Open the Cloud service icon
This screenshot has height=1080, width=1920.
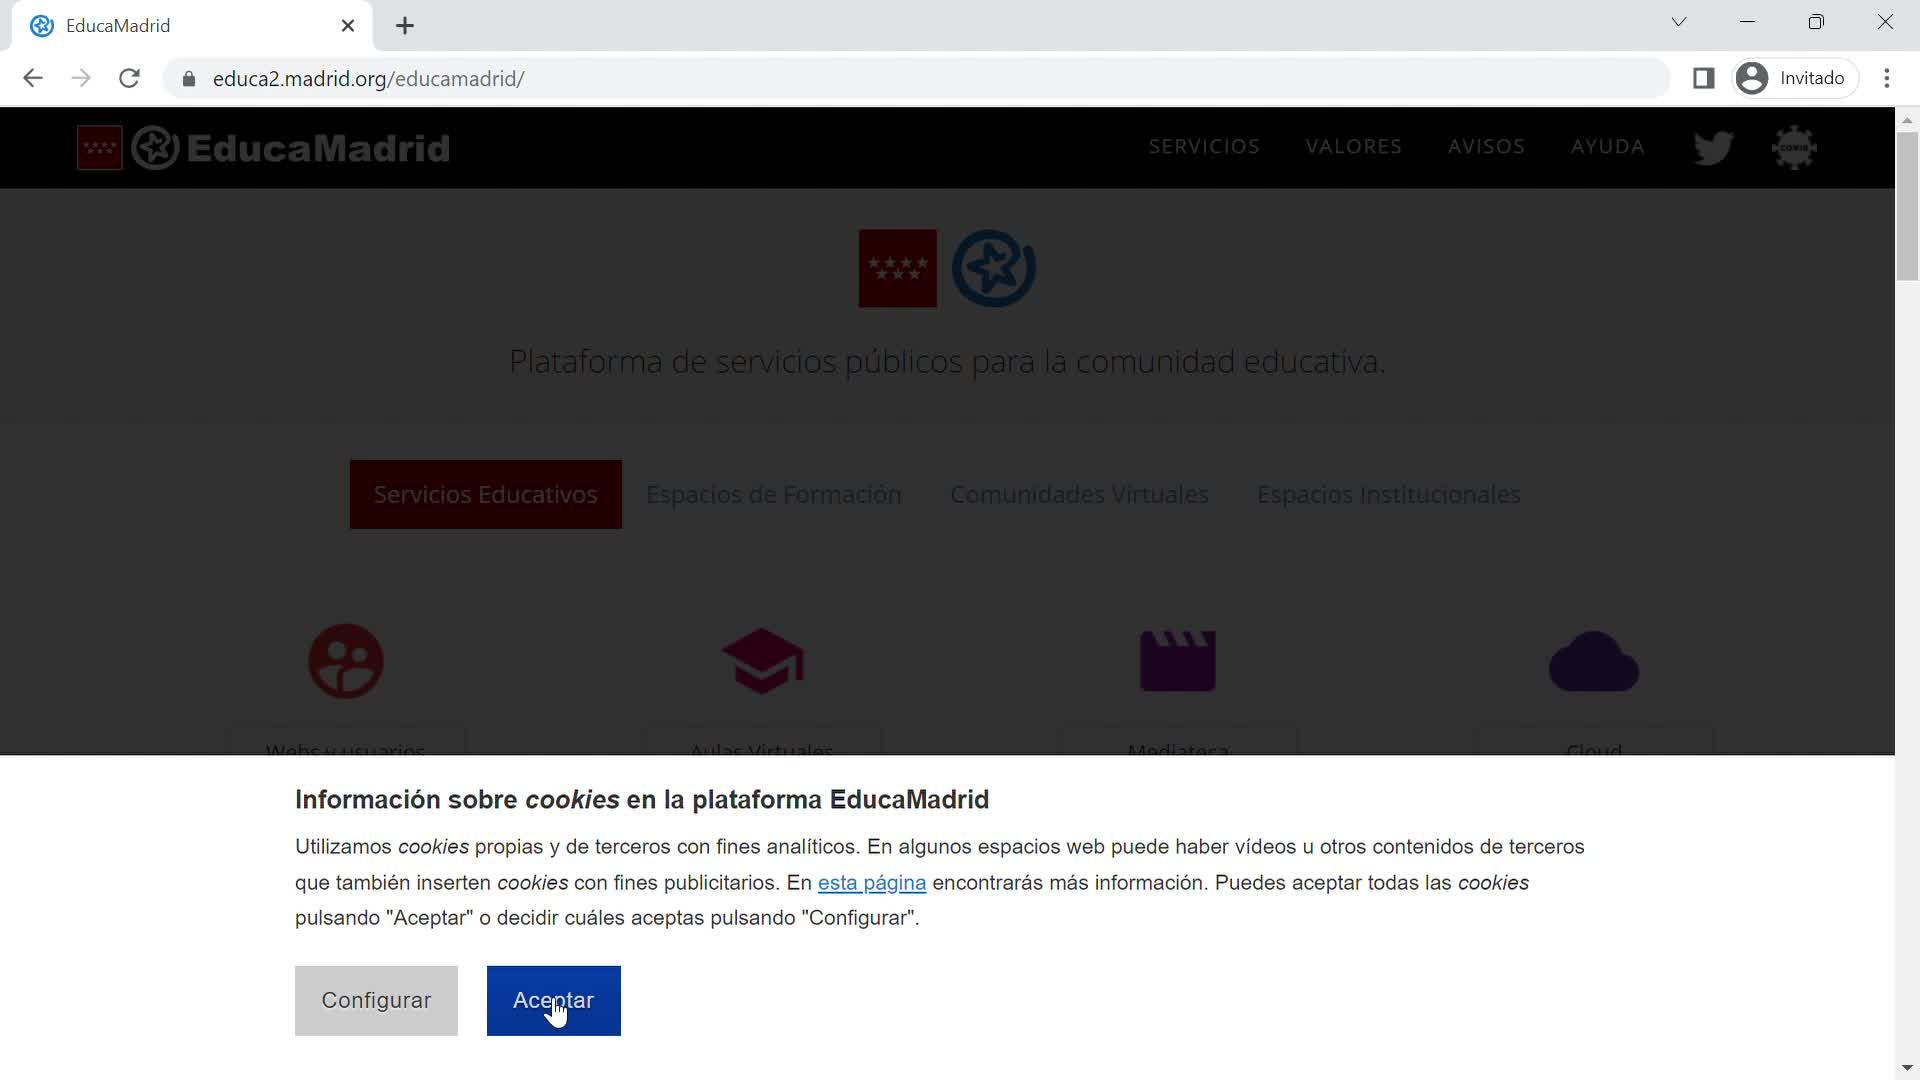(1593, 661)
